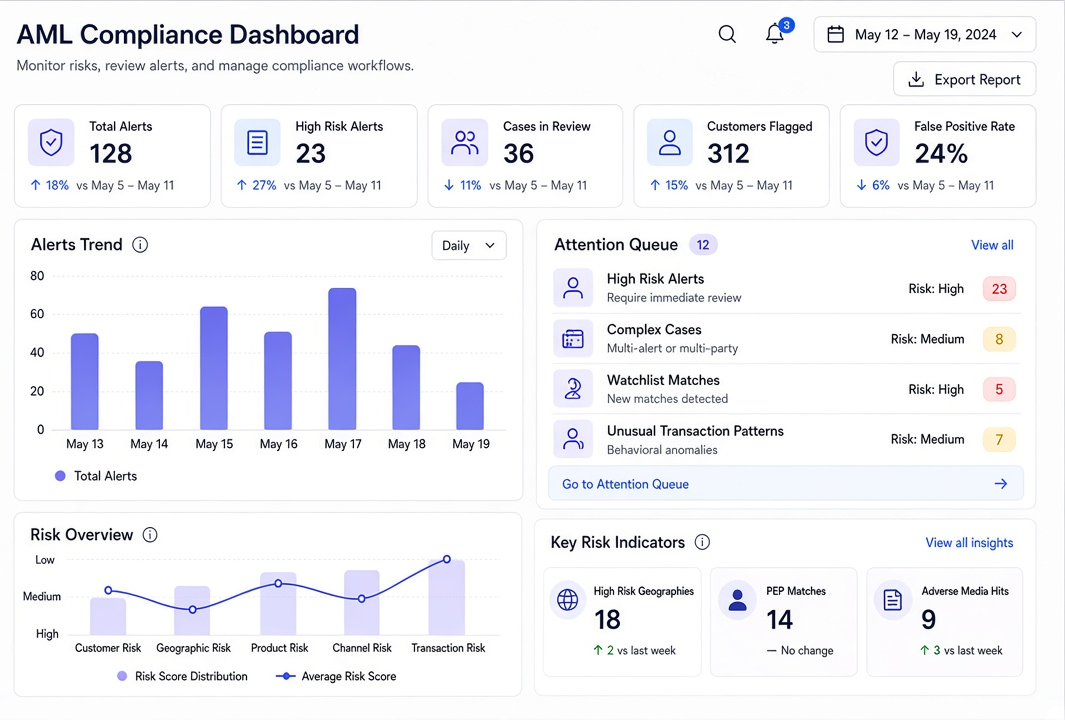Image resolution: width=1065 pixels, height=720 pixels.
Task: Click the Adverse Media Hits document icon
Action: [x=892, y=600]
